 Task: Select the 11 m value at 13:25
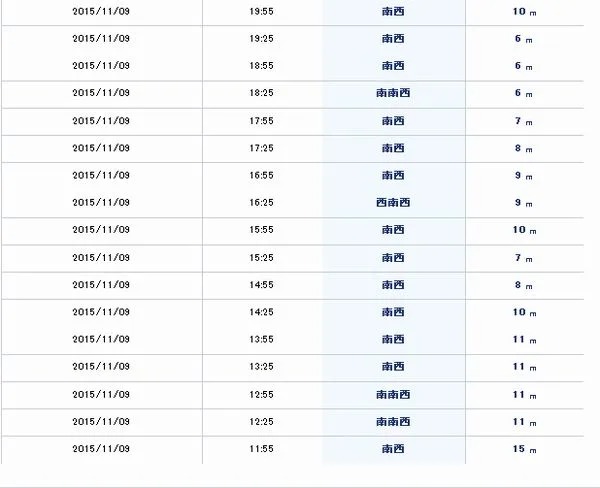pos(525,366)
